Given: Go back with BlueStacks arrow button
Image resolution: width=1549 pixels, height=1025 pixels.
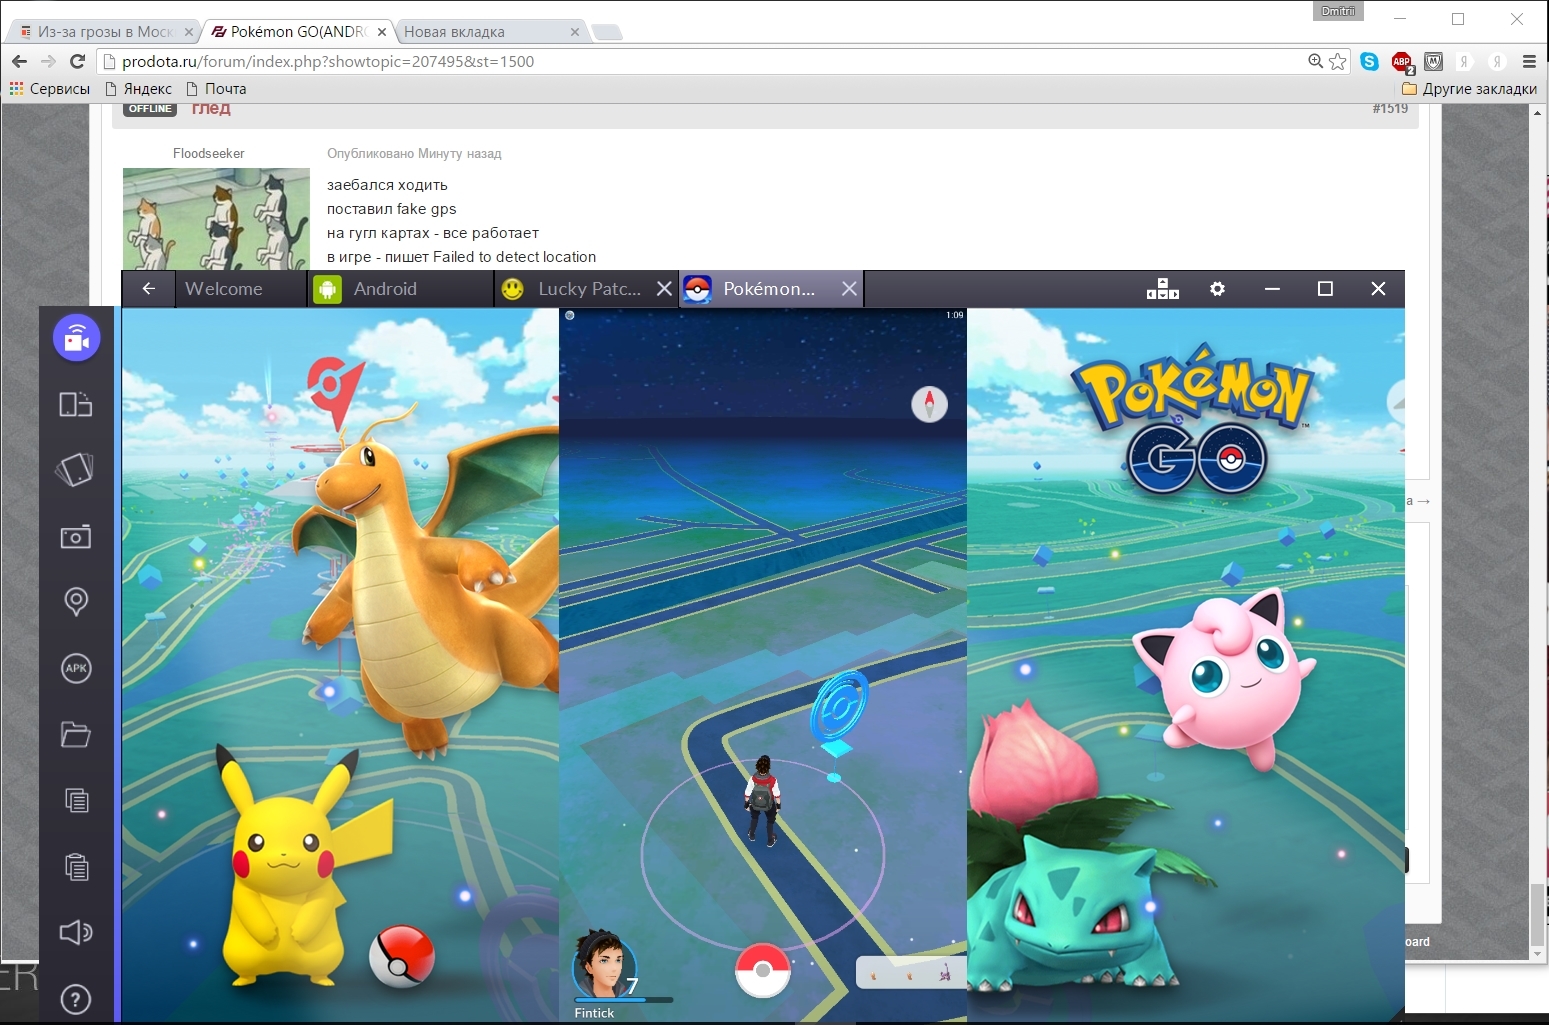Looking at the screenshot, I should pos(148,289).
